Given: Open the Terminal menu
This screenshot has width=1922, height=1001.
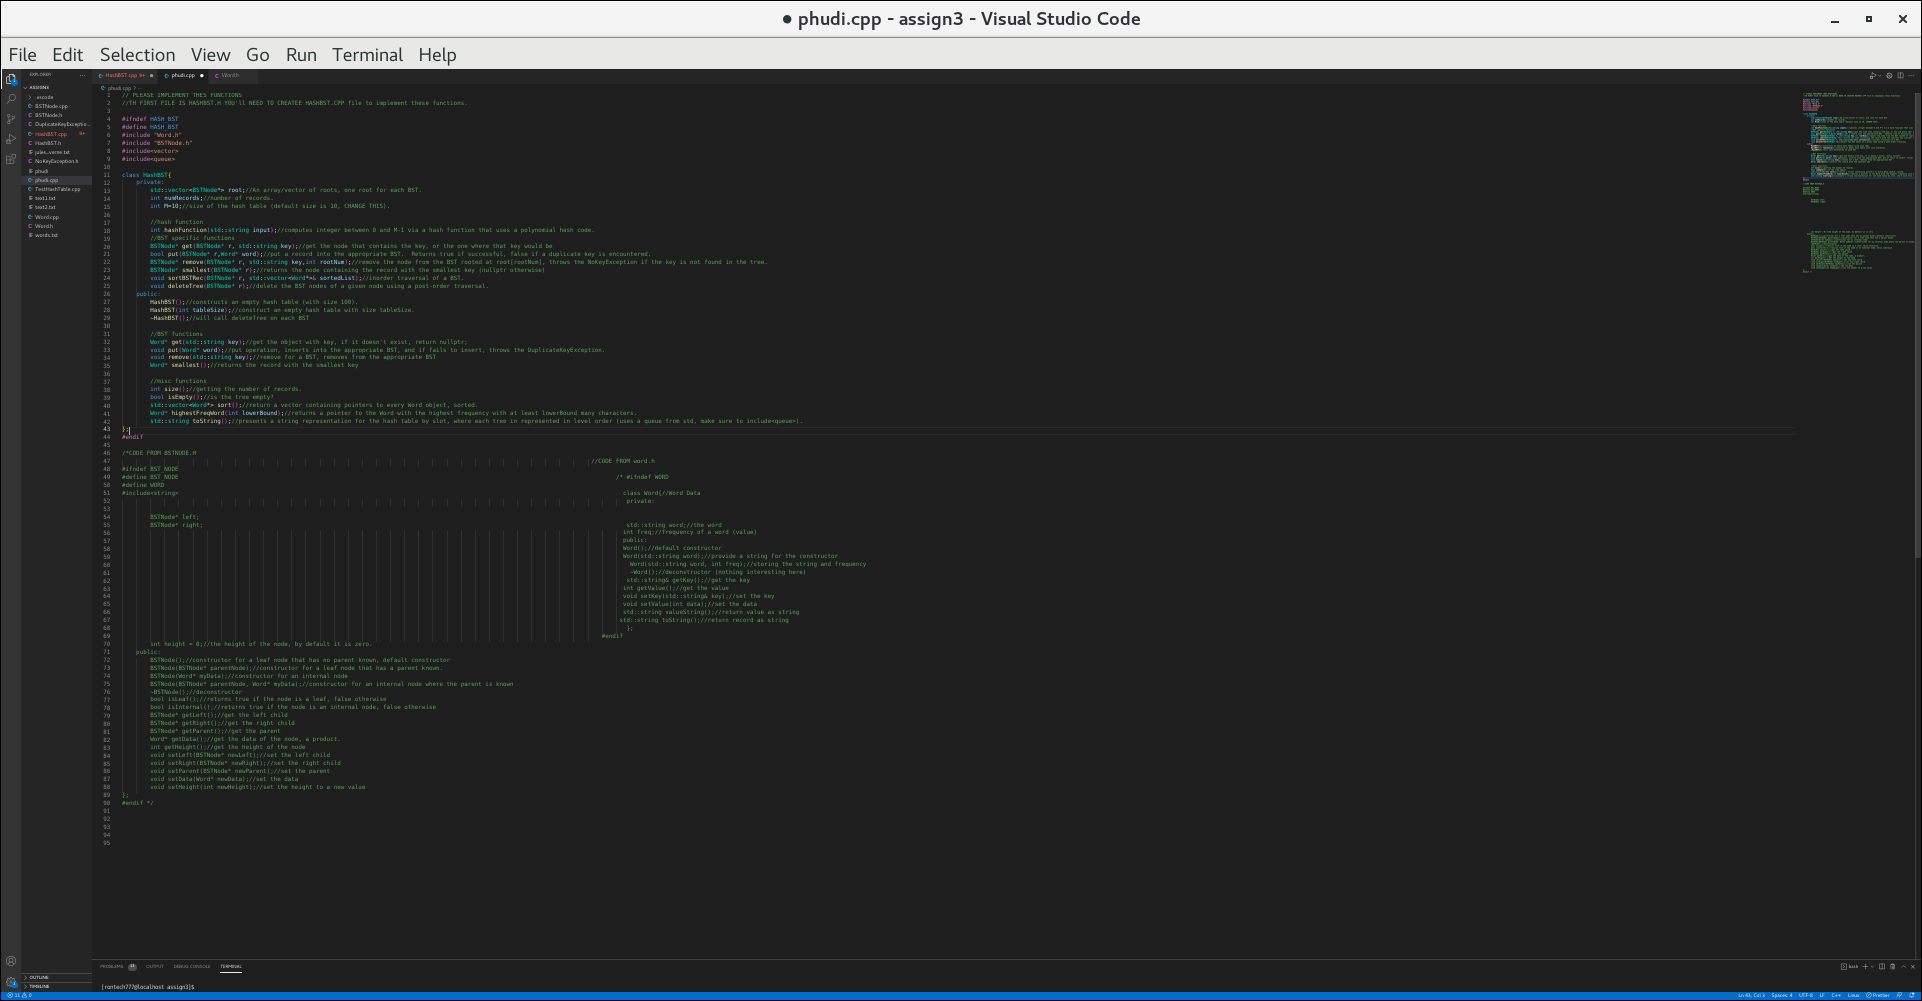Looking at the screenshot, I should [x=367, y=55].
